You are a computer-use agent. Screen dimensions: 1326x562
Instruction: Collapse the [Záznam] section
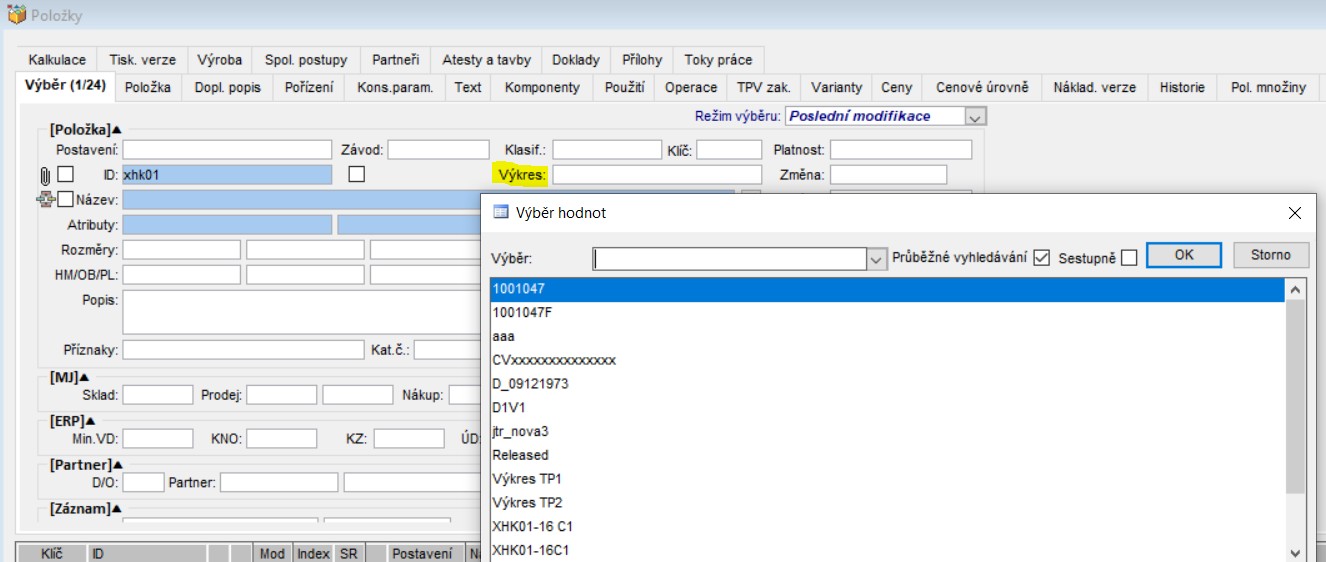115,510
